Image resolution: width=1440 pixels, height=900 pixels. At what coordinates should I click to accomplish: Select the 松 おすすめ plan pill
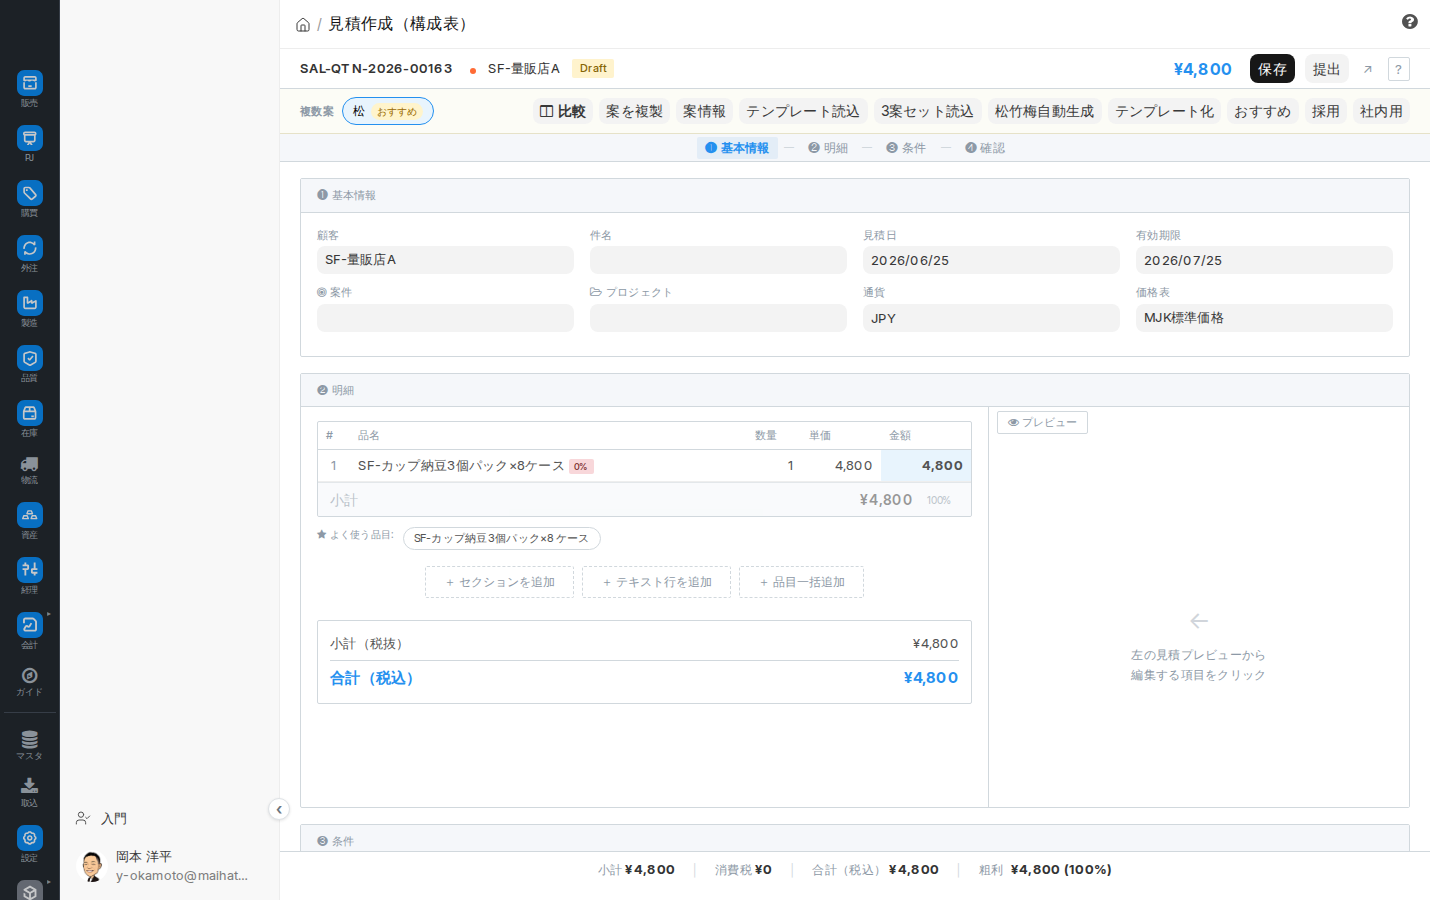coord(388,111)
